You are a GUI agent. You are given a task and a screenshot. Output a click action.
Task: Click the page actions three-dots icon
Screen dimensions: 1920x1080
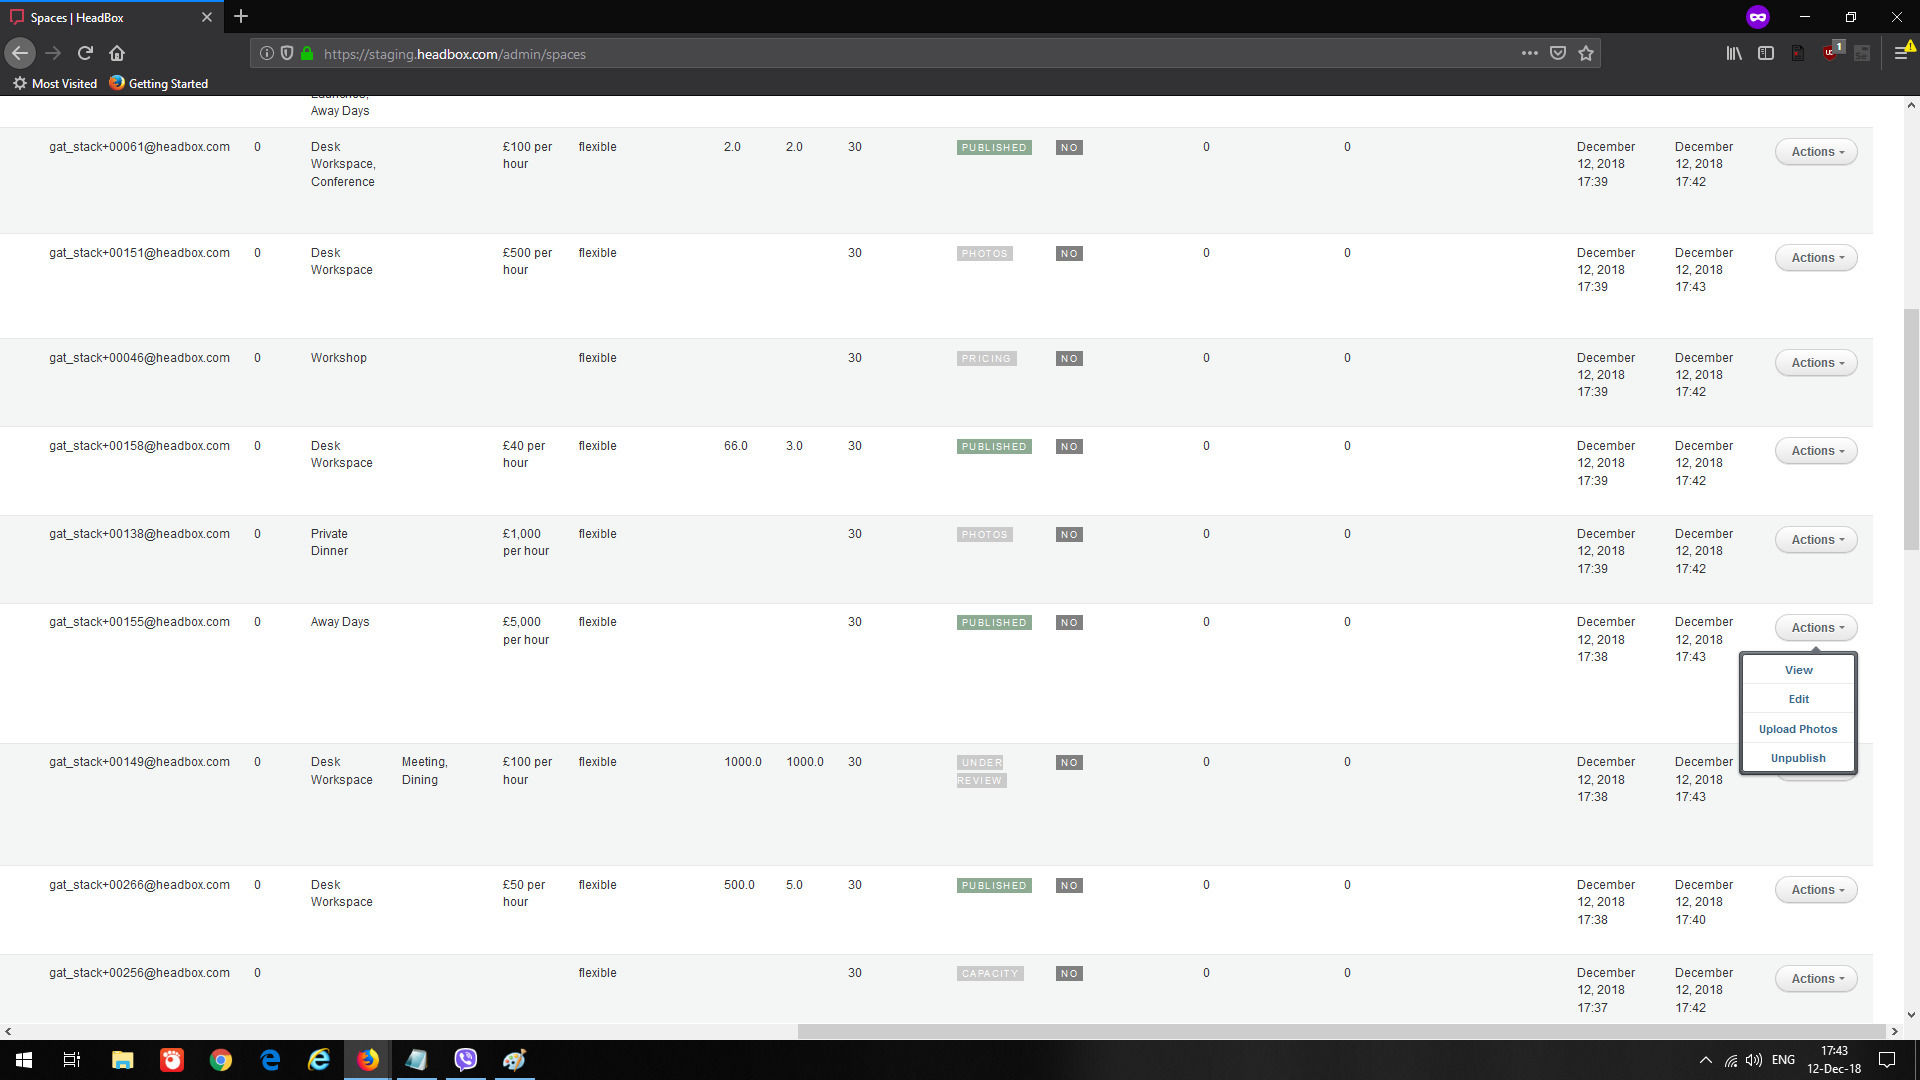pyautogui.click(x=1529, y=53)
